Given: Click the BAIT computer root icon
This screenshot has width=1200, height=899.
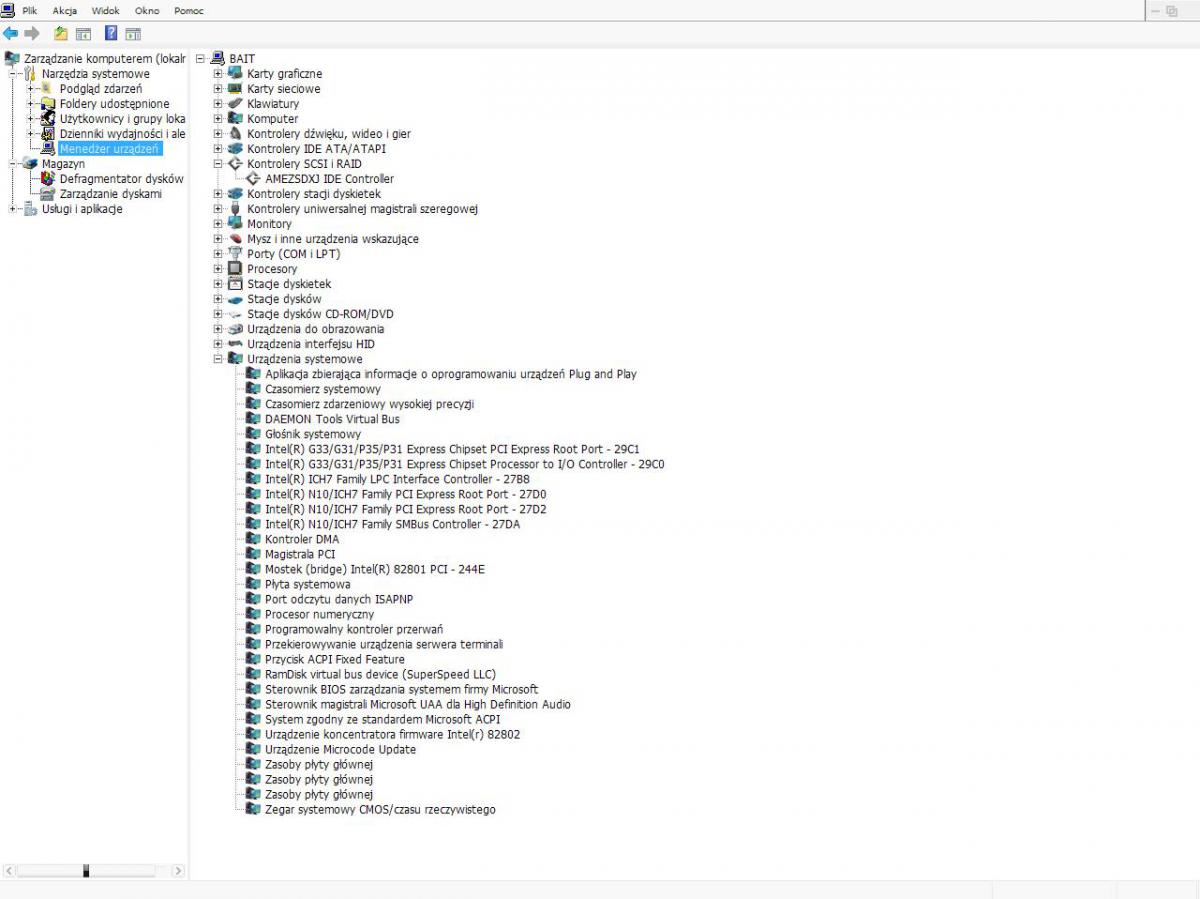Looking at the screenshot, I should (x=217, y=58).
